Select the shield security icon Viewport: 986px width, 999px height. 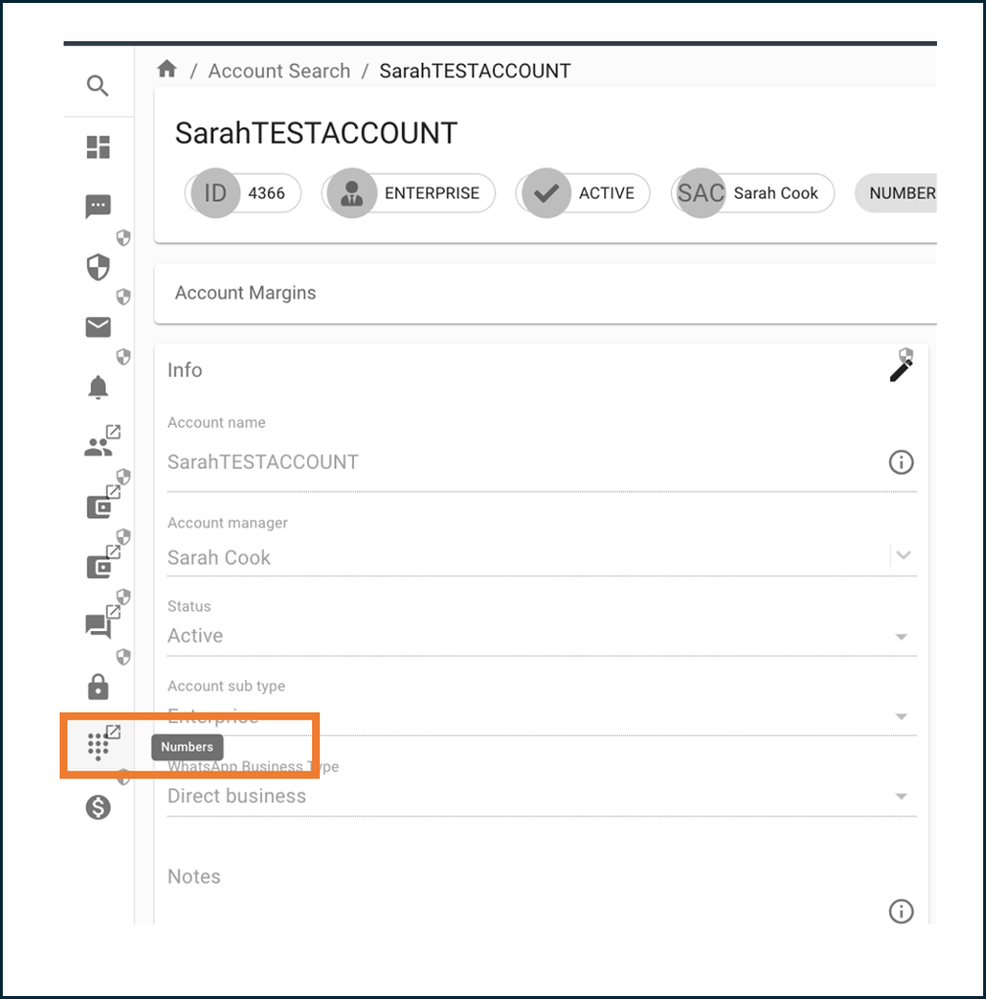[98, 267]
